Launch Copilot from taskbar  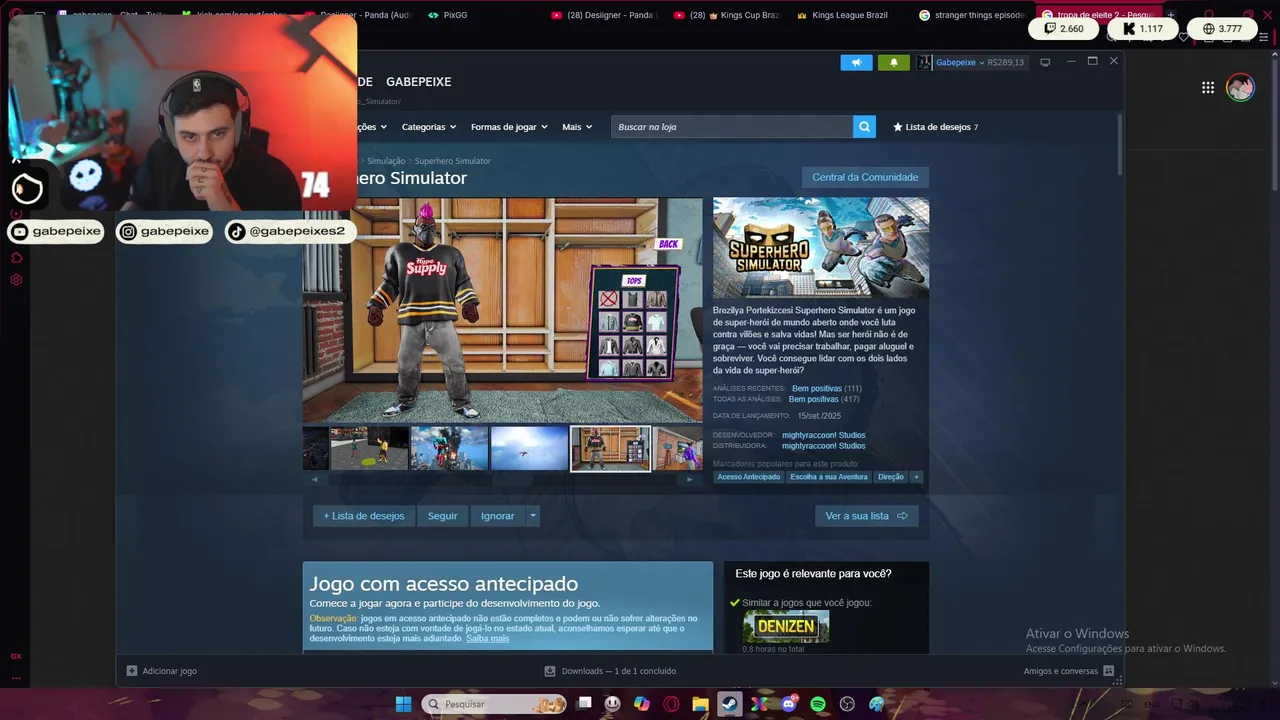click(642, 704)
